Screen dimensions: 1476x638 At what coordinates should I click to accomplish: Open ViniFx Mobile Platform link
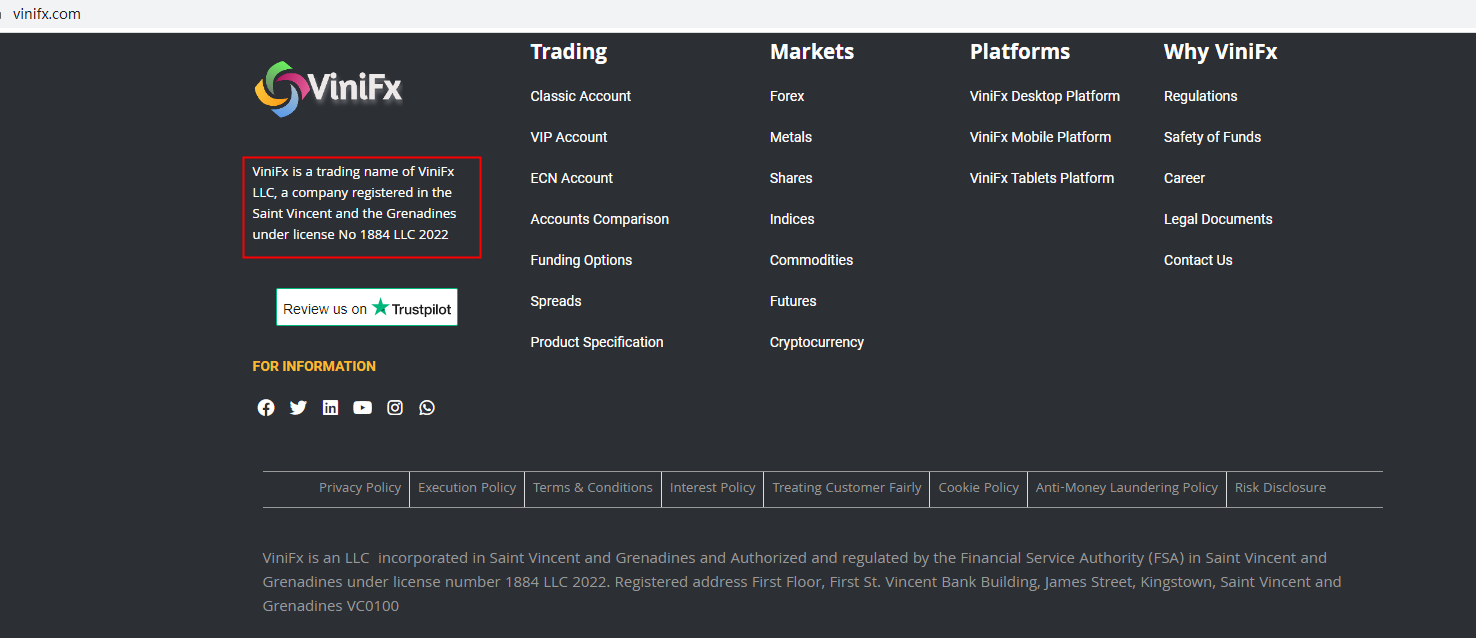[1040, 137]
